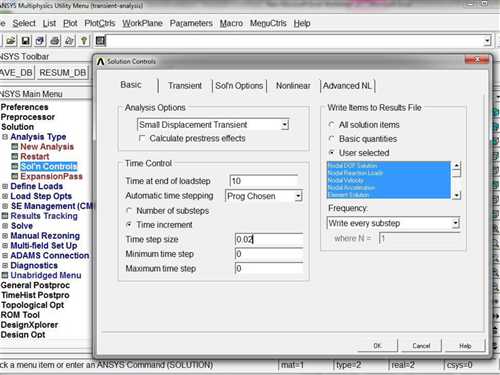Switch to the Transient tab
Viewport: 500px width, 375px height.
pyautogui.click(x=185, y=86)
